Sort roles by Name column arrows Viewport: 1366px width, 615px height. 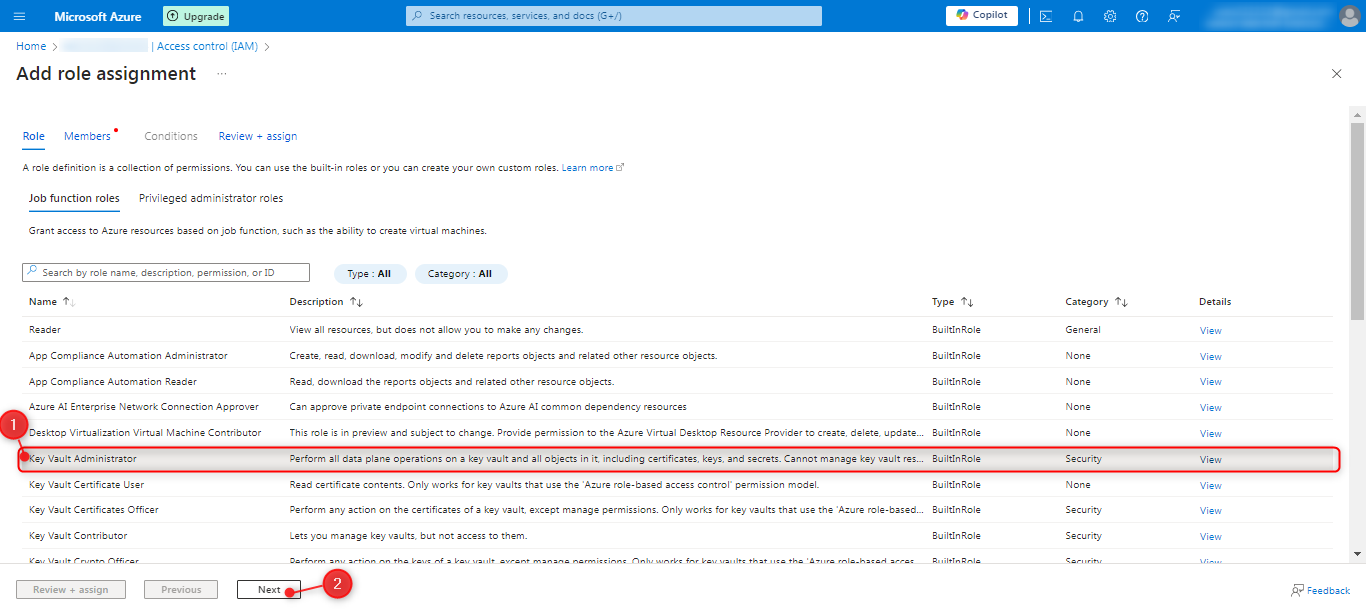(69, 302)
